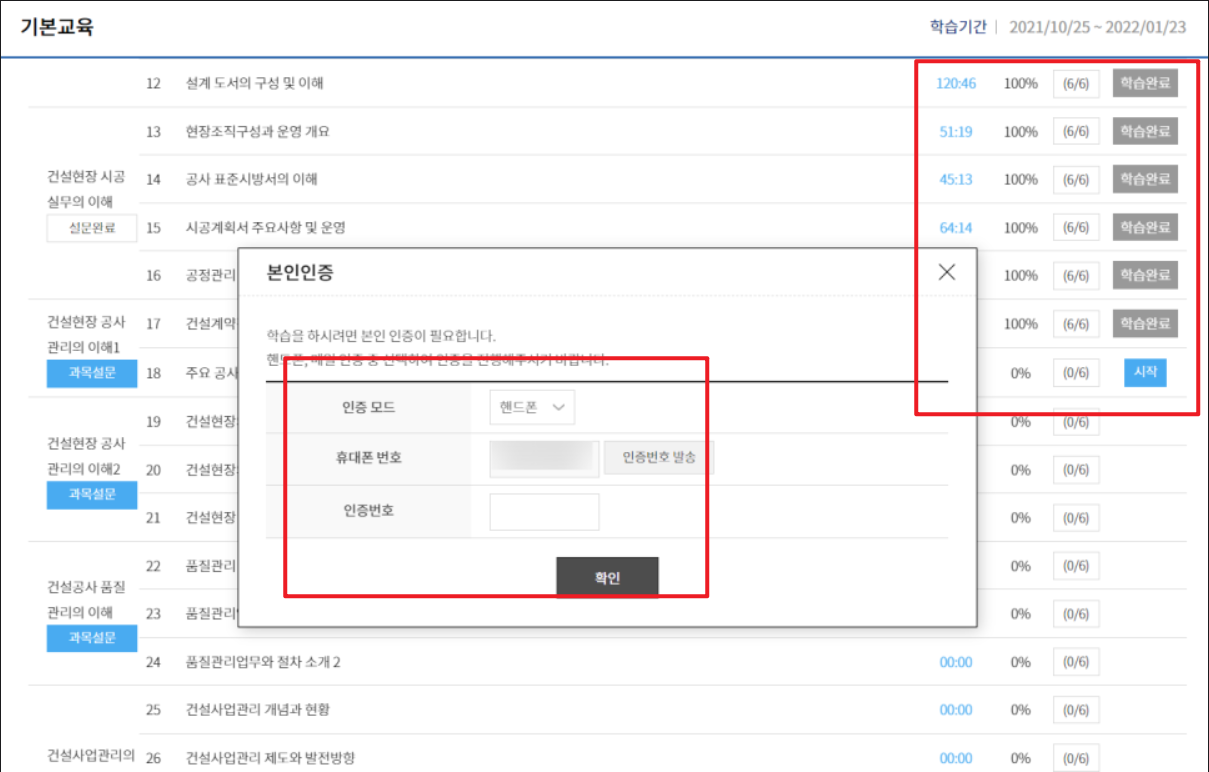Start lesson 18 using the 시작 button
The width and height of the screenshot is (1209, 772).
[x=1144, y=371]
